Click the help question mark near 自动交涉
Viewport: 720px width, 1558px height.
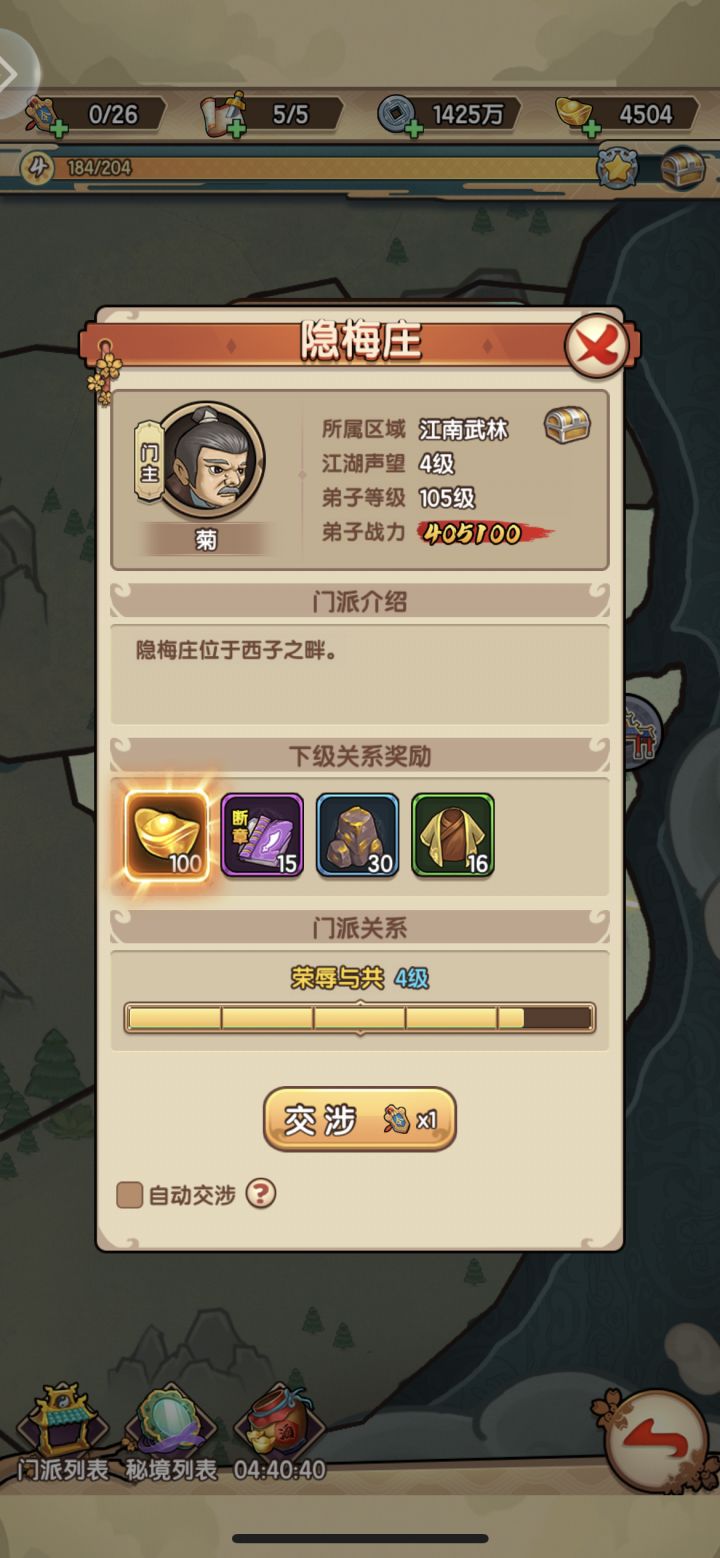pyautogui.click(x=261, y=1194)
